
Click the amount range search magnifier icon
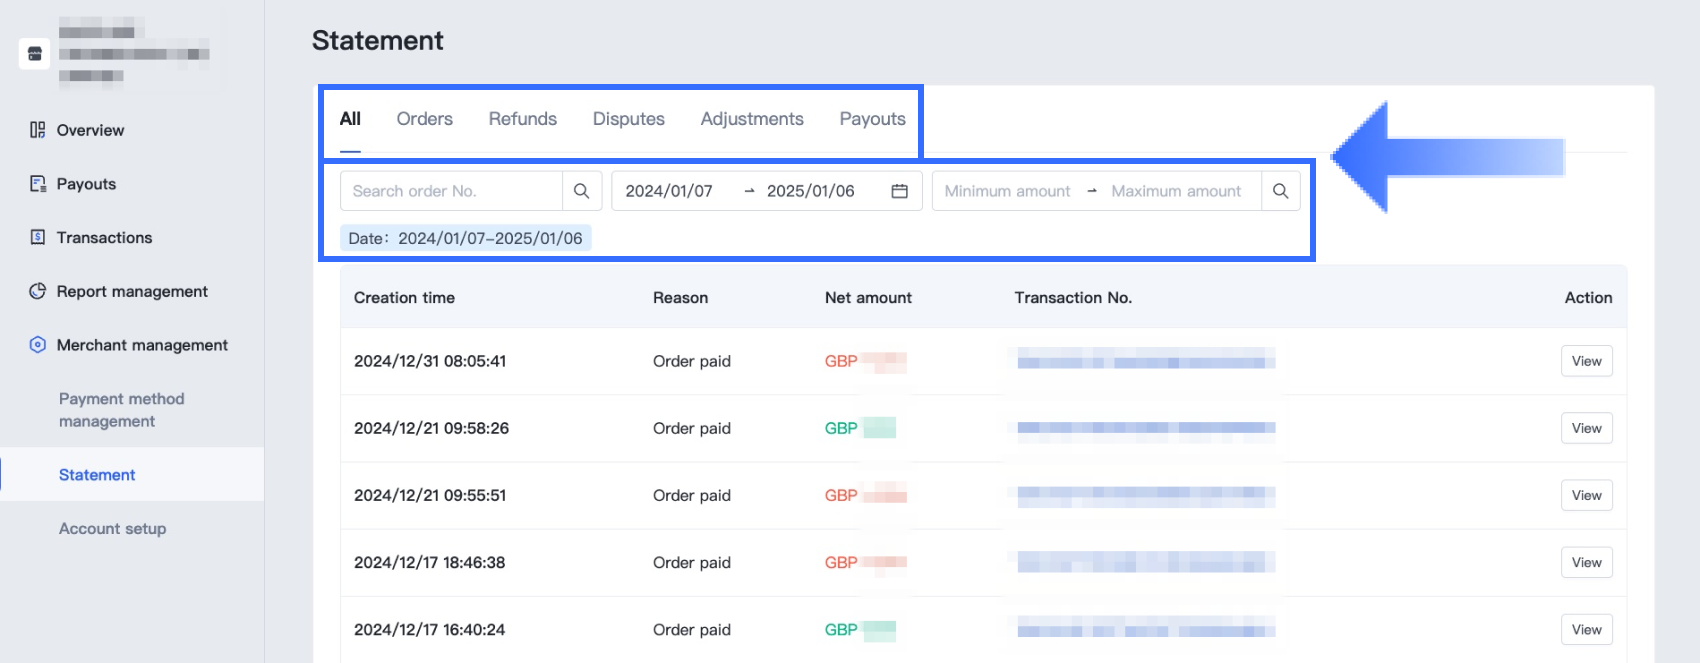[1280, 191]
